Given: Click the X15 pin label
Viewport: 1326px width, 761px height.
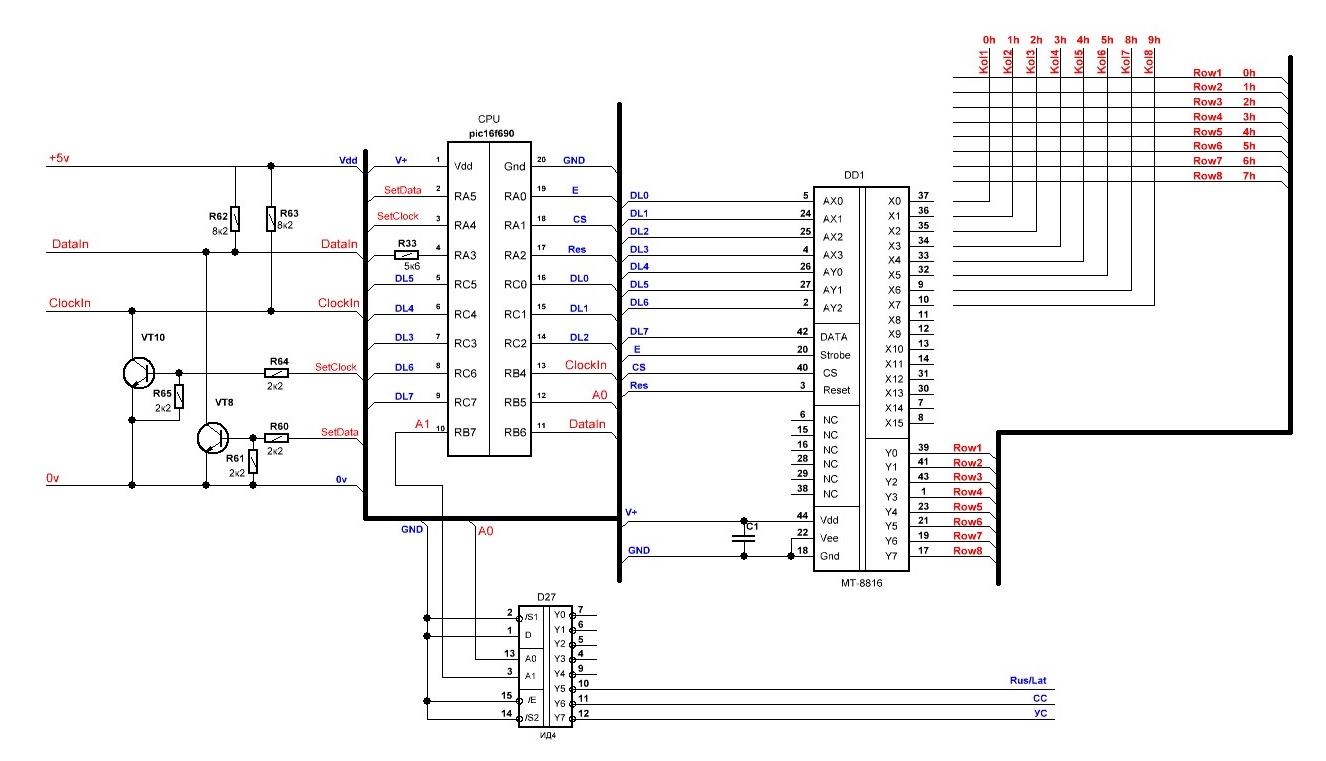Looking at the screenshot, I should click(x=894, y=422).
